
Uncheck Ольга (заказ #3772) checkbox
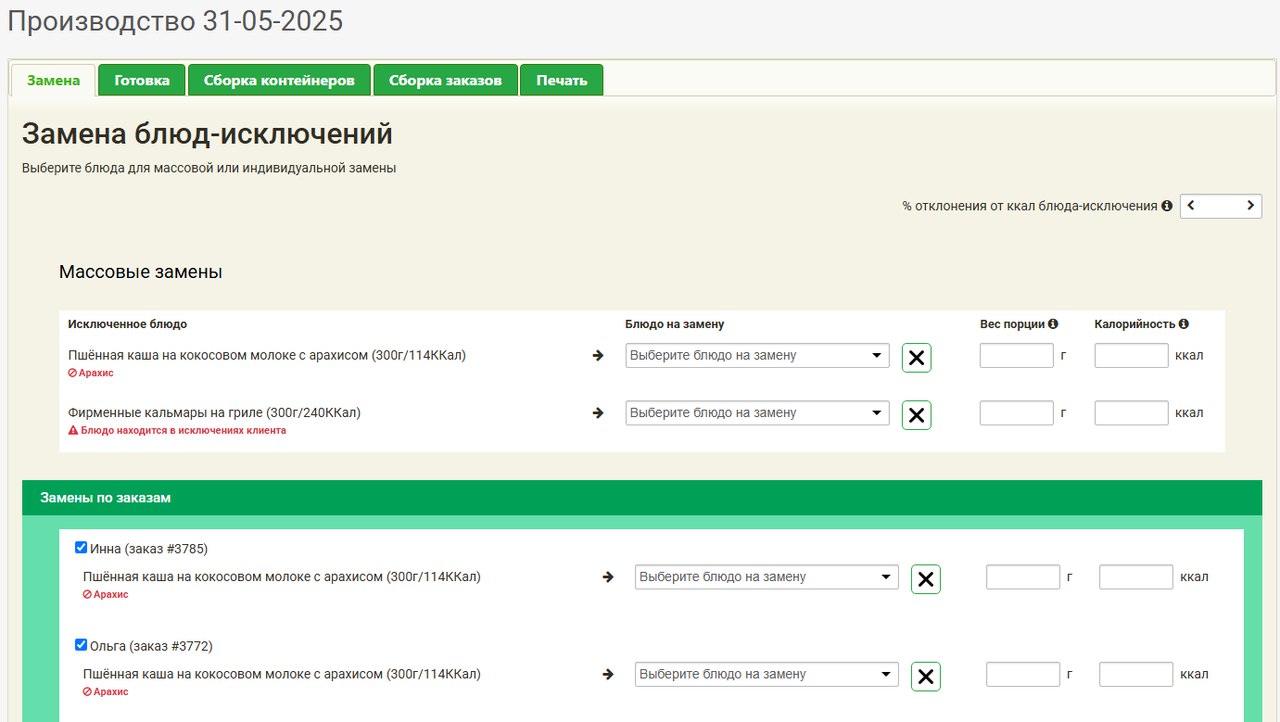[x=81, y=645]
